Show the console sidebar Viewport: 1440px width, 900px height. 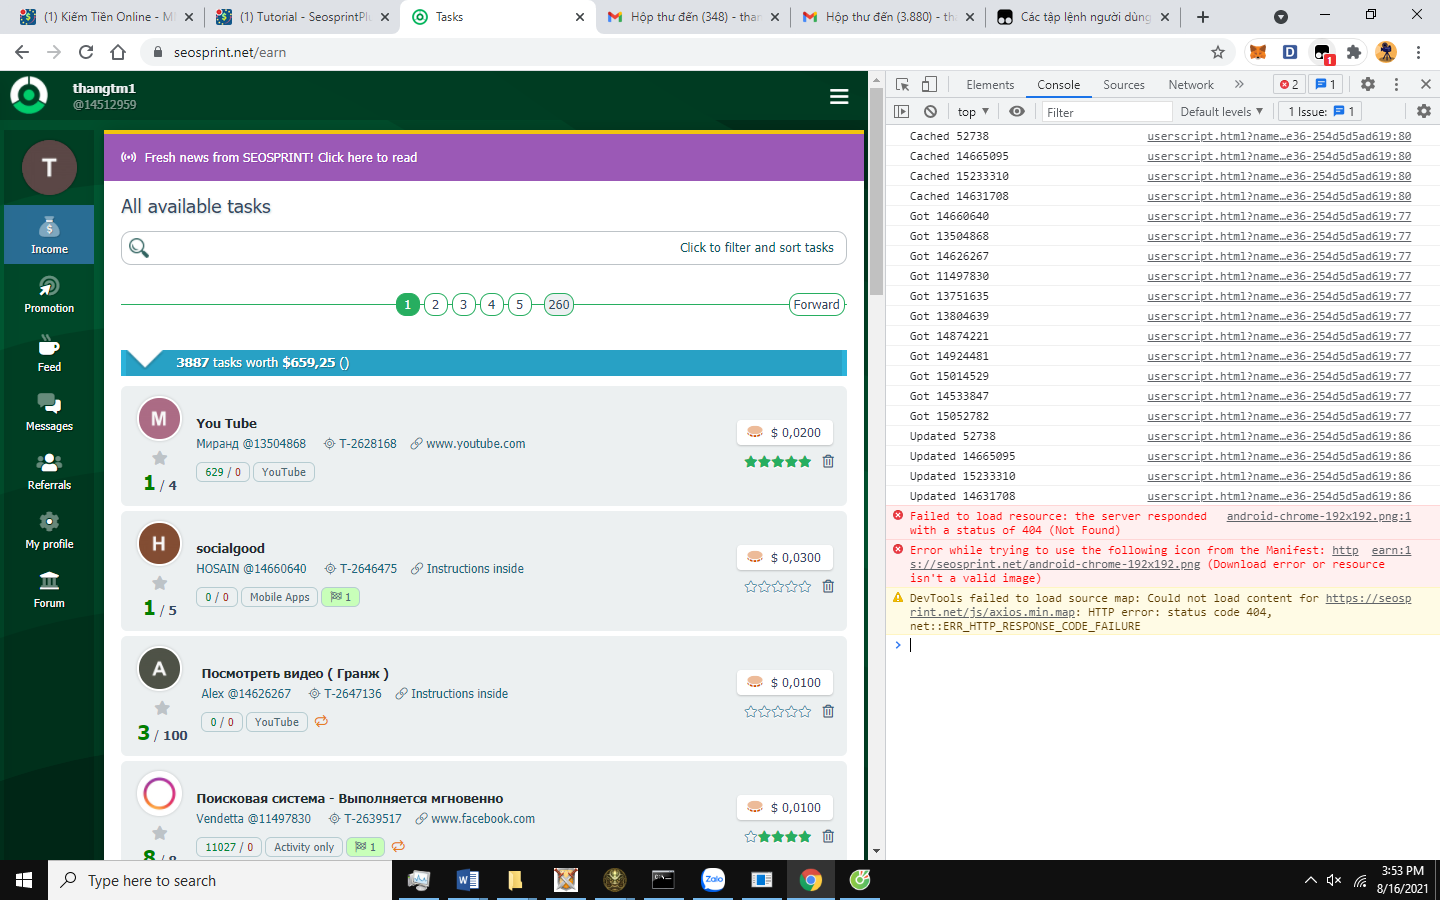click(x=902, y=112)
